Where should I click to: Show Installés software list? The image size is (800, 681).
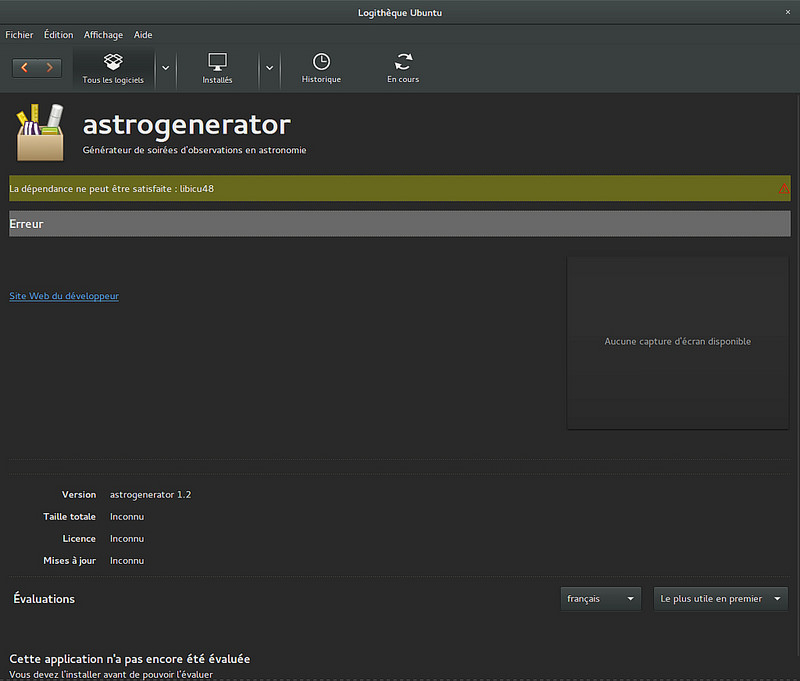[x=217, y=68]
